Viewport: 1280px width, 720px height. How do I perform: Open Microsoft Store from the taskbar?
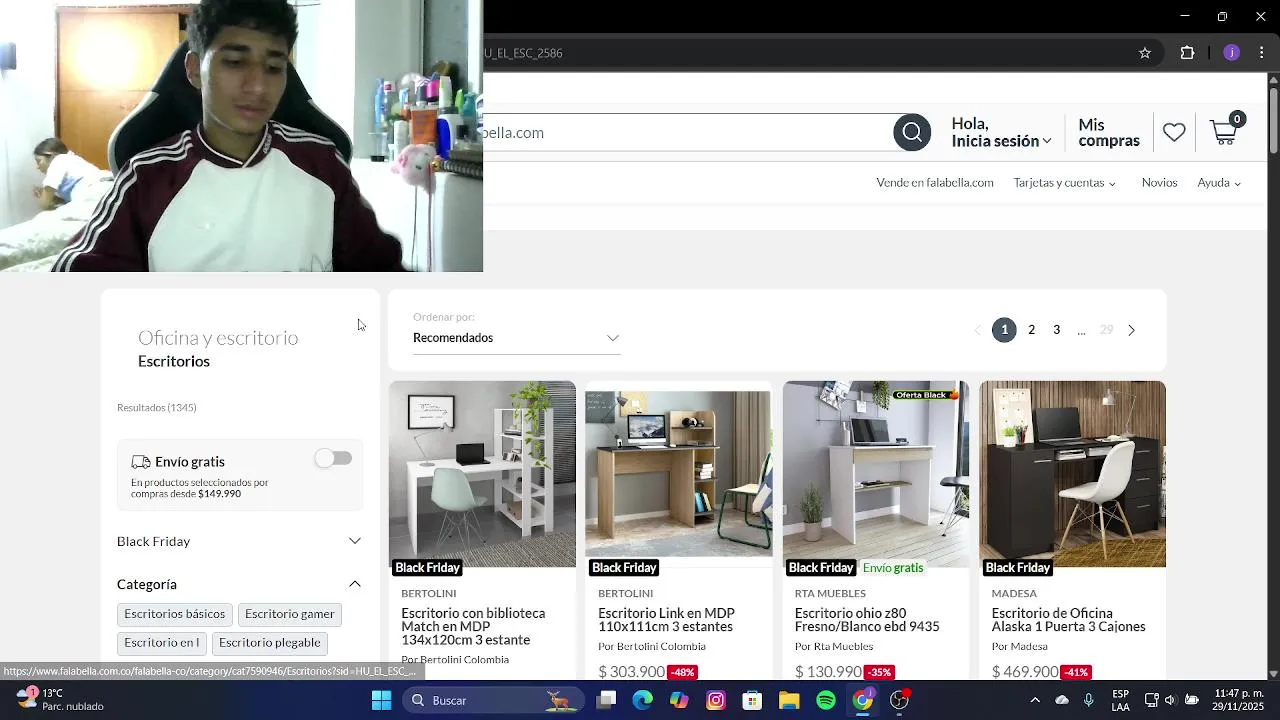[x=752, y=700]
